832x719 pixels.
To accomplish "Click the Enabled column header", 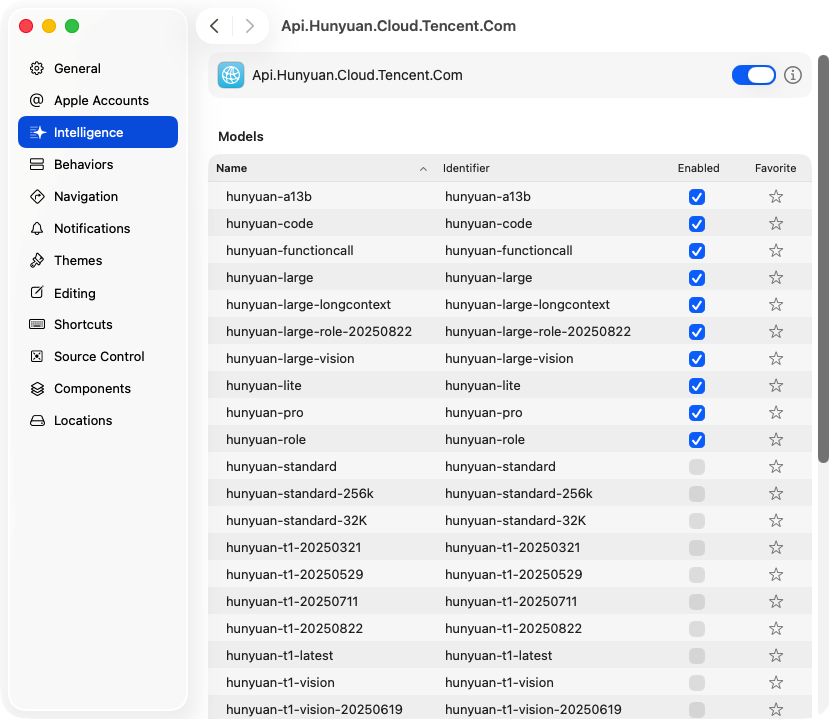I will pyautogui.click(x=698, y=168).
